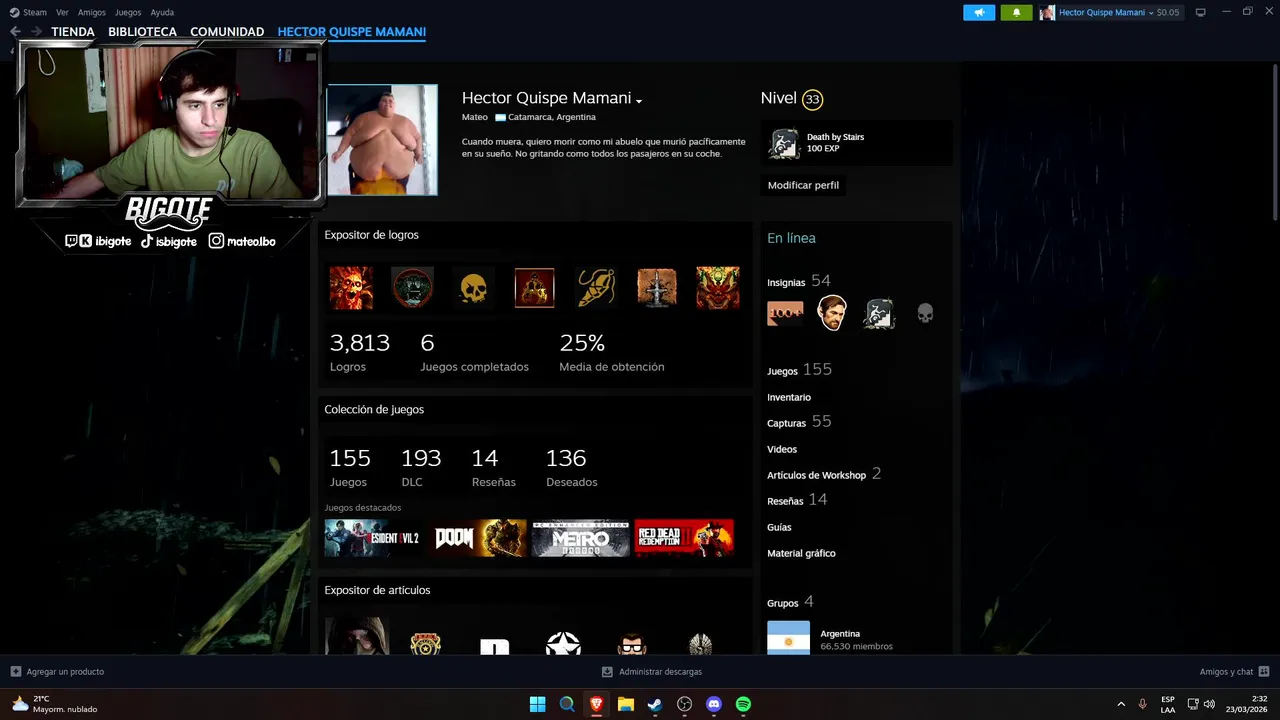Click the flaming skull achievement icon
This screenshot has width=1280, height=720.
(351, 288)
